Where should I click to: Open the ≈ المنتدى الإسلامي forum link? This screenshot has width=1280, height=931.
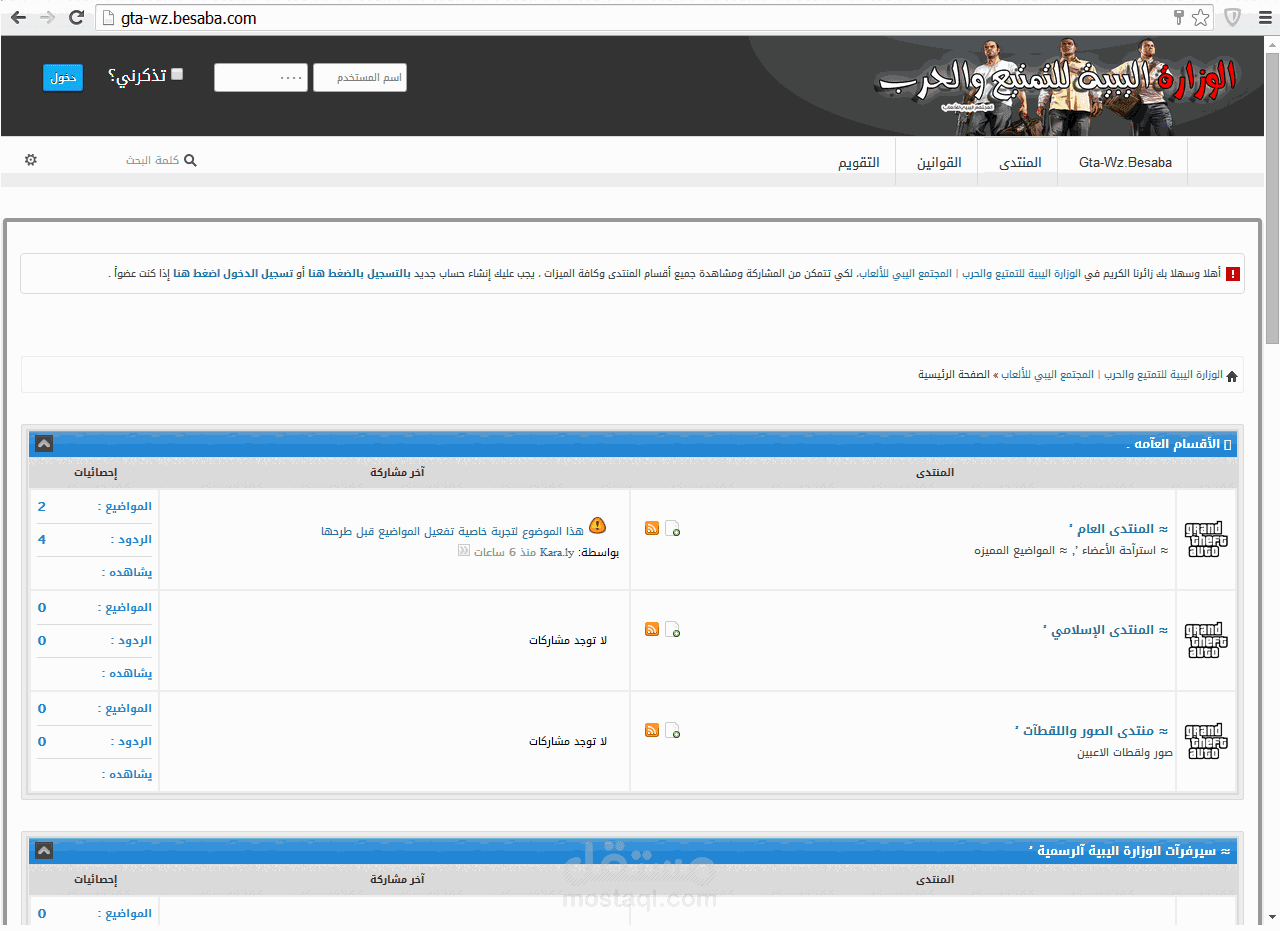[x=1105, y=629]
